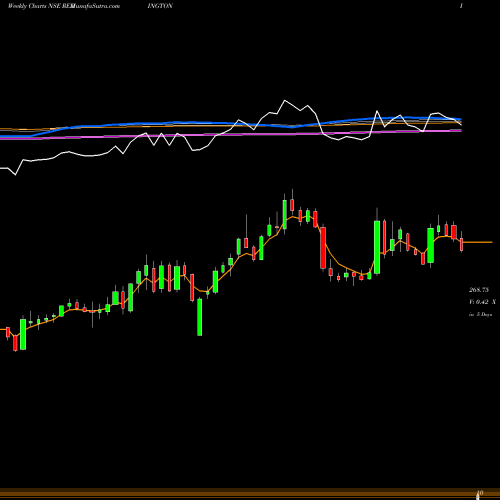Click the white indicator line at its peak
Screen dimensions: 500x500
285,101
